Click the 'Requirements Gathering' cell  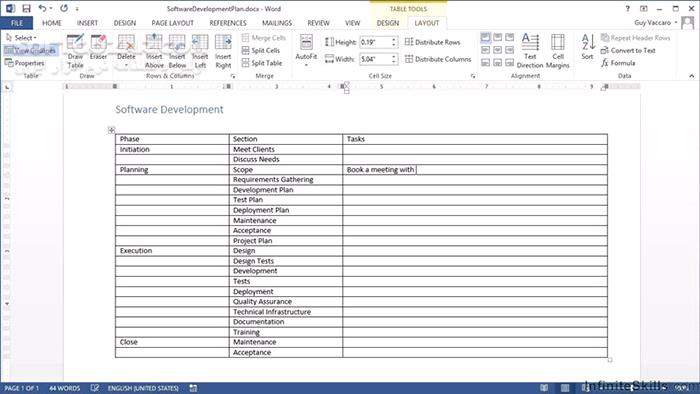pyautogui.click(x=286, y=179)
